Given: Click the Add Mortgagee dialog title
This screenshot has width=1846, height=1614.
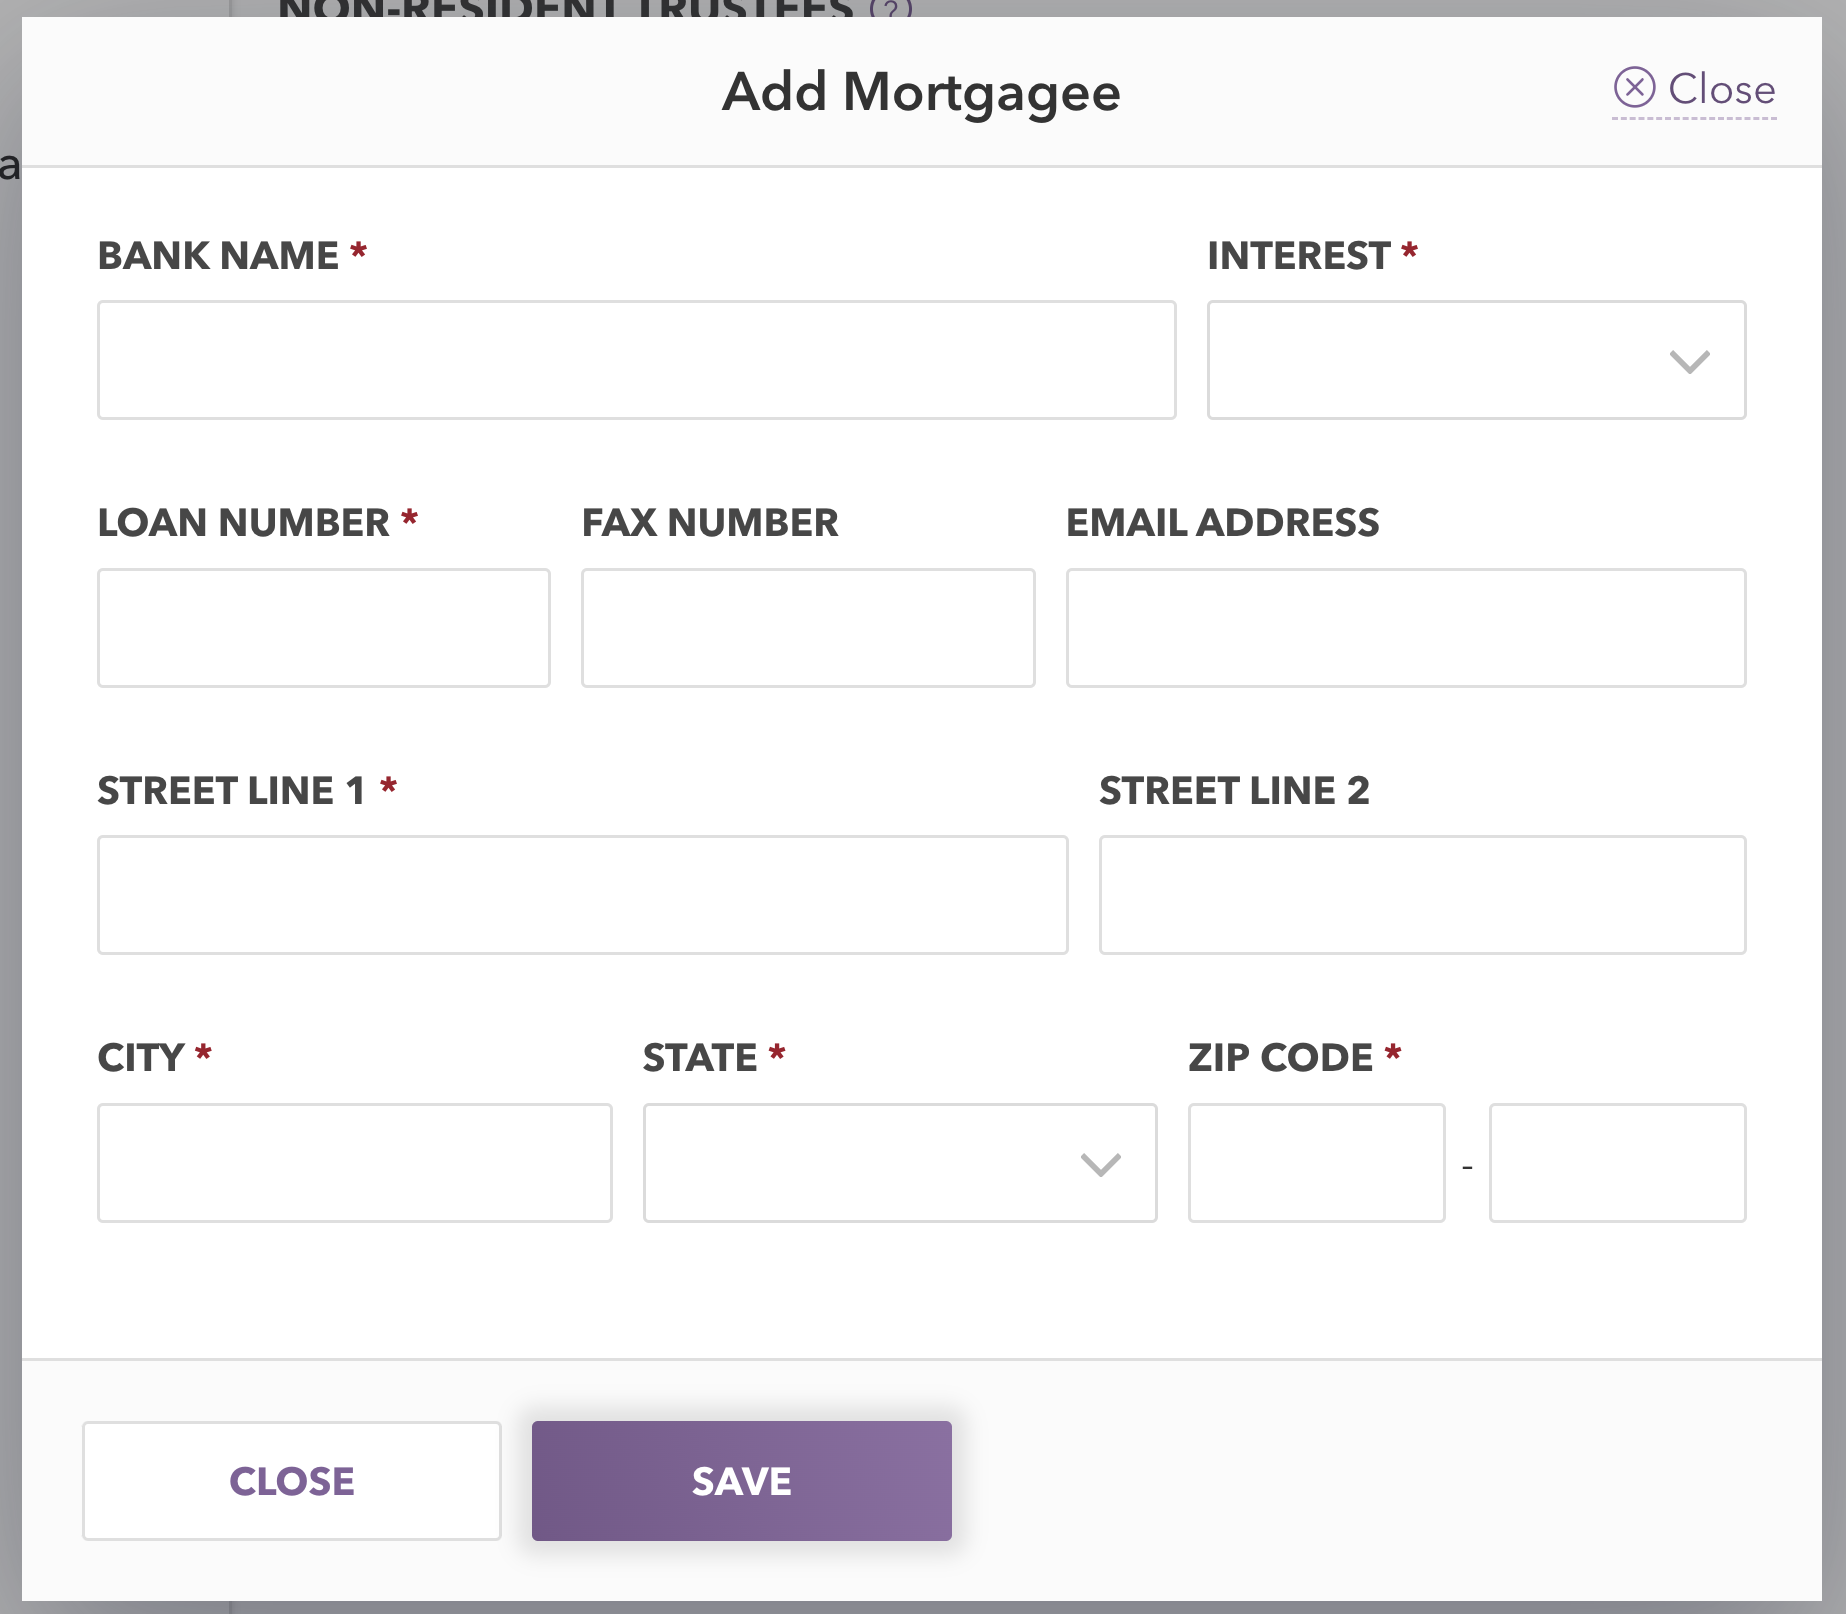Looking at the screenshot, I should coord(921,93).
